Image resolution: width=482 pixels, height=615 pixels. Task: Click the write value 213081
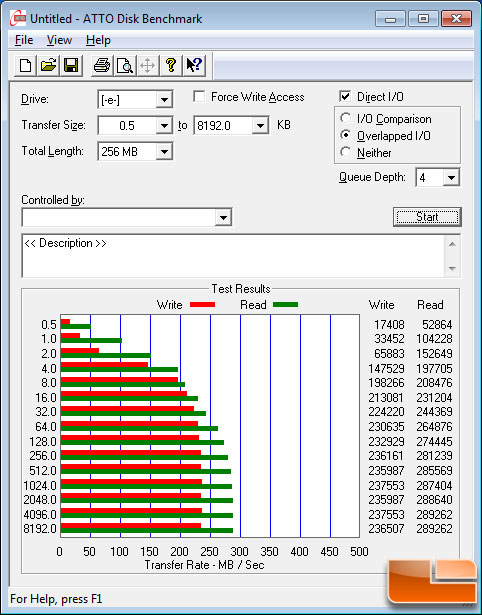point(386,398)
